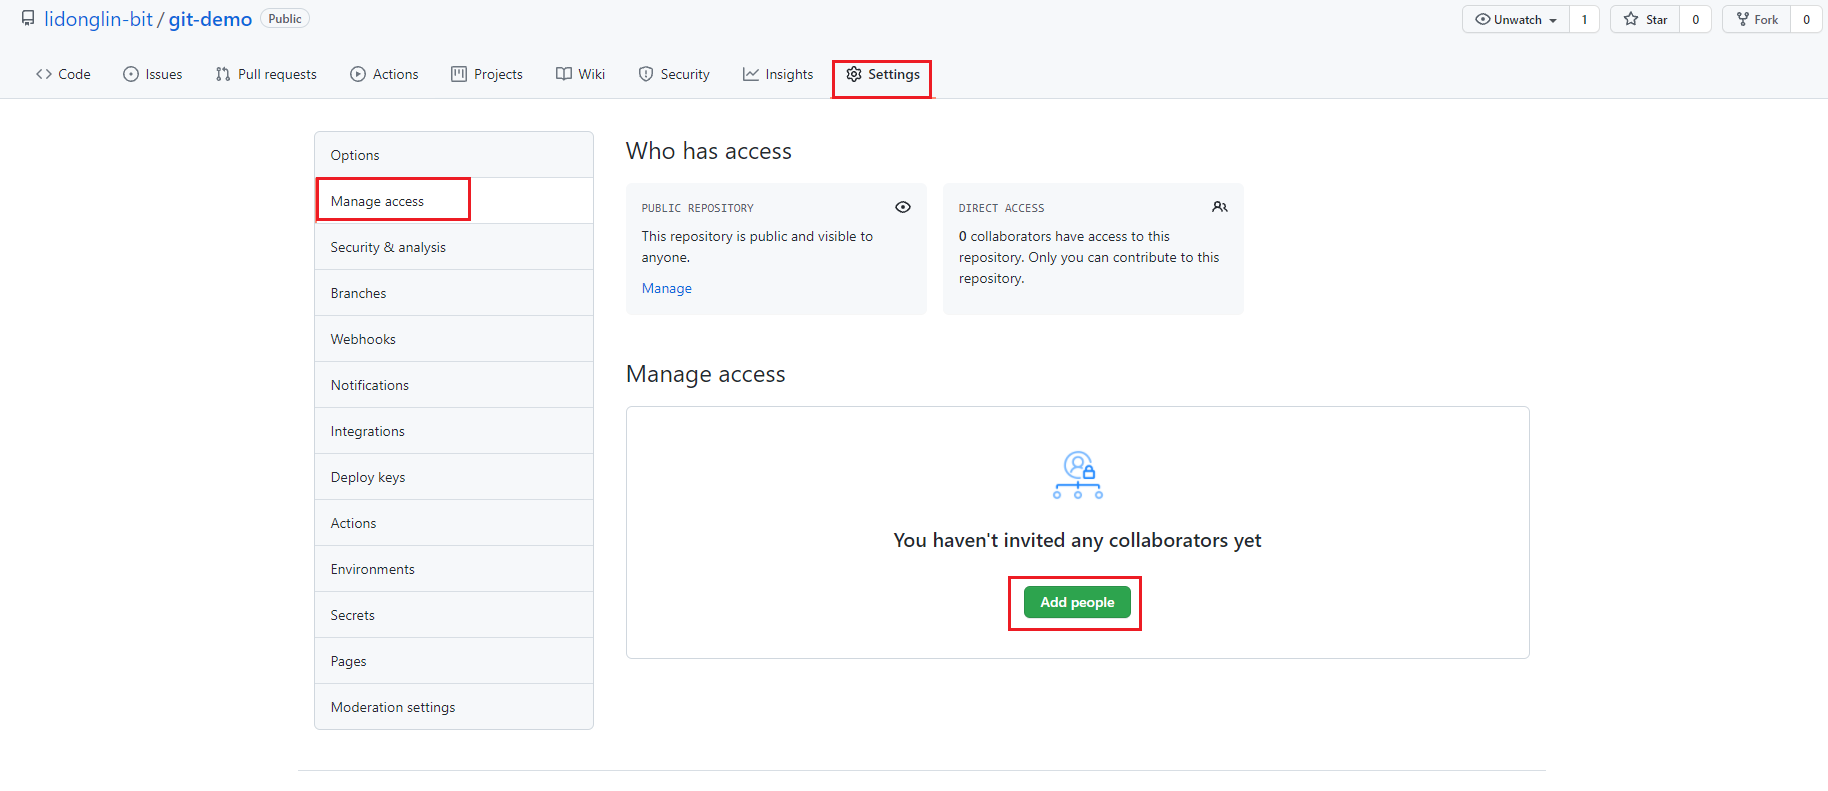
Task: Click the 'Who has access' heading
Action: pos(709,151)
